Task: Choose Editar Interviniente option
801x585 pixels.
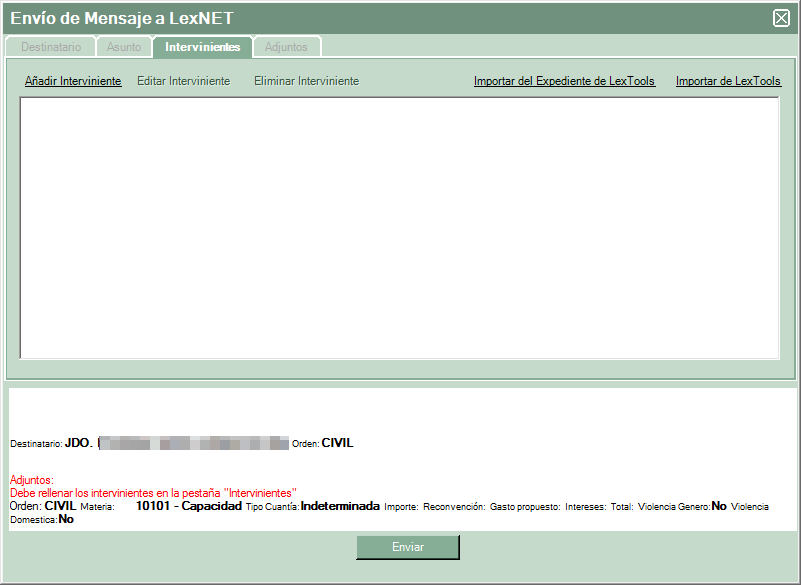Action: [183, 81]
